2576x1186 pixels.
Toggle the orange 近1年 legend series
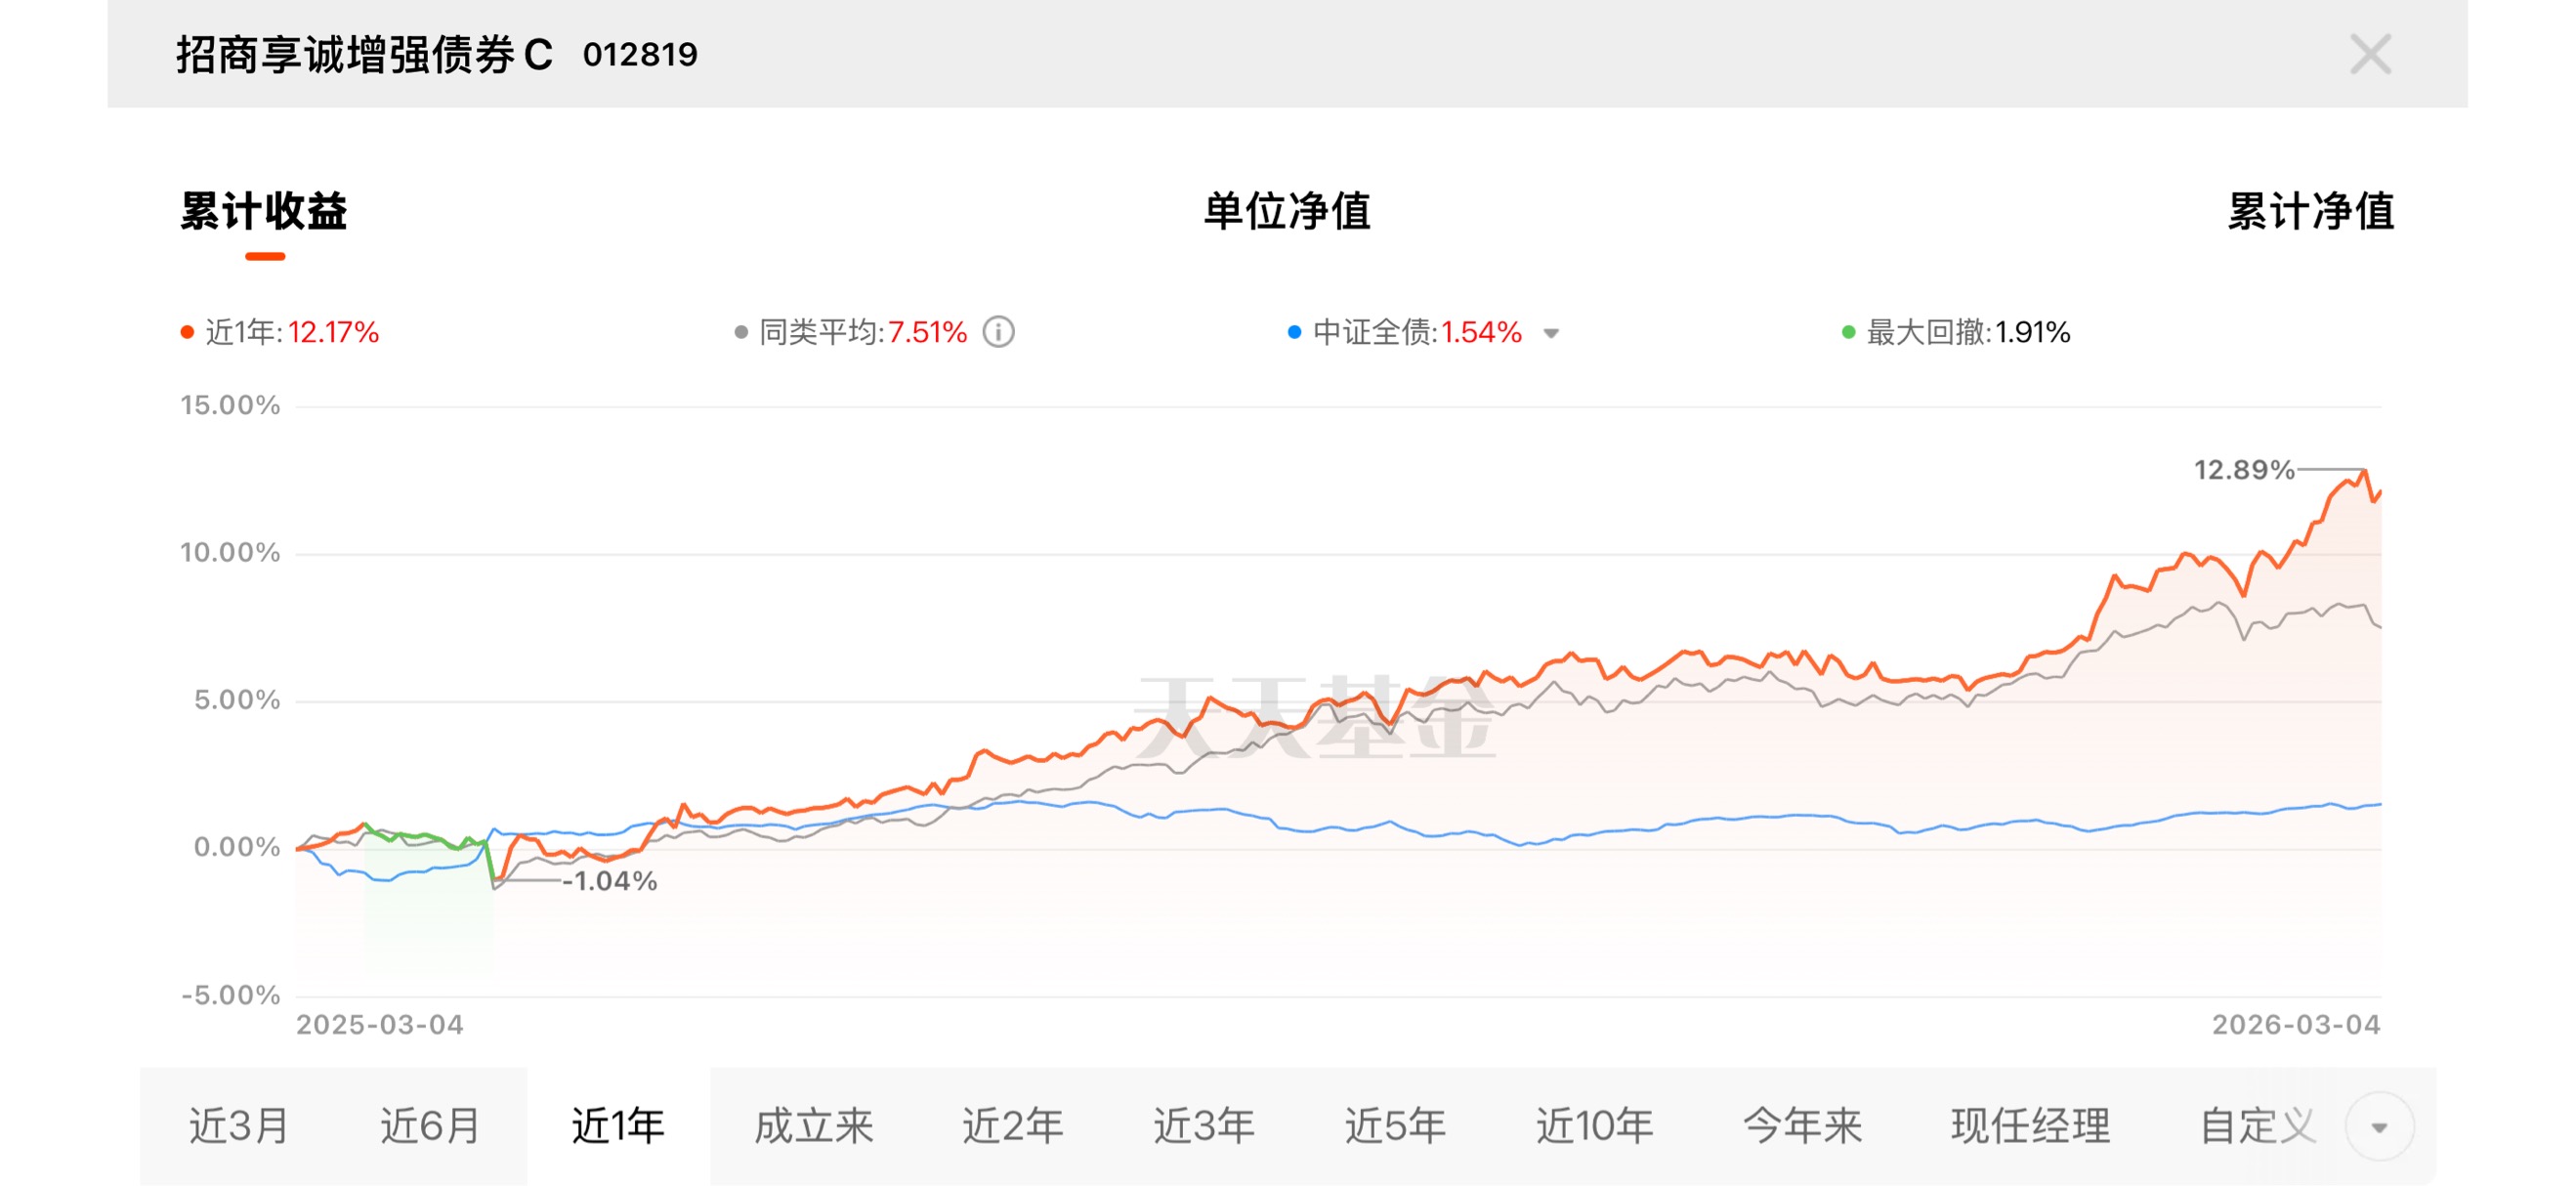coord(280,332)
